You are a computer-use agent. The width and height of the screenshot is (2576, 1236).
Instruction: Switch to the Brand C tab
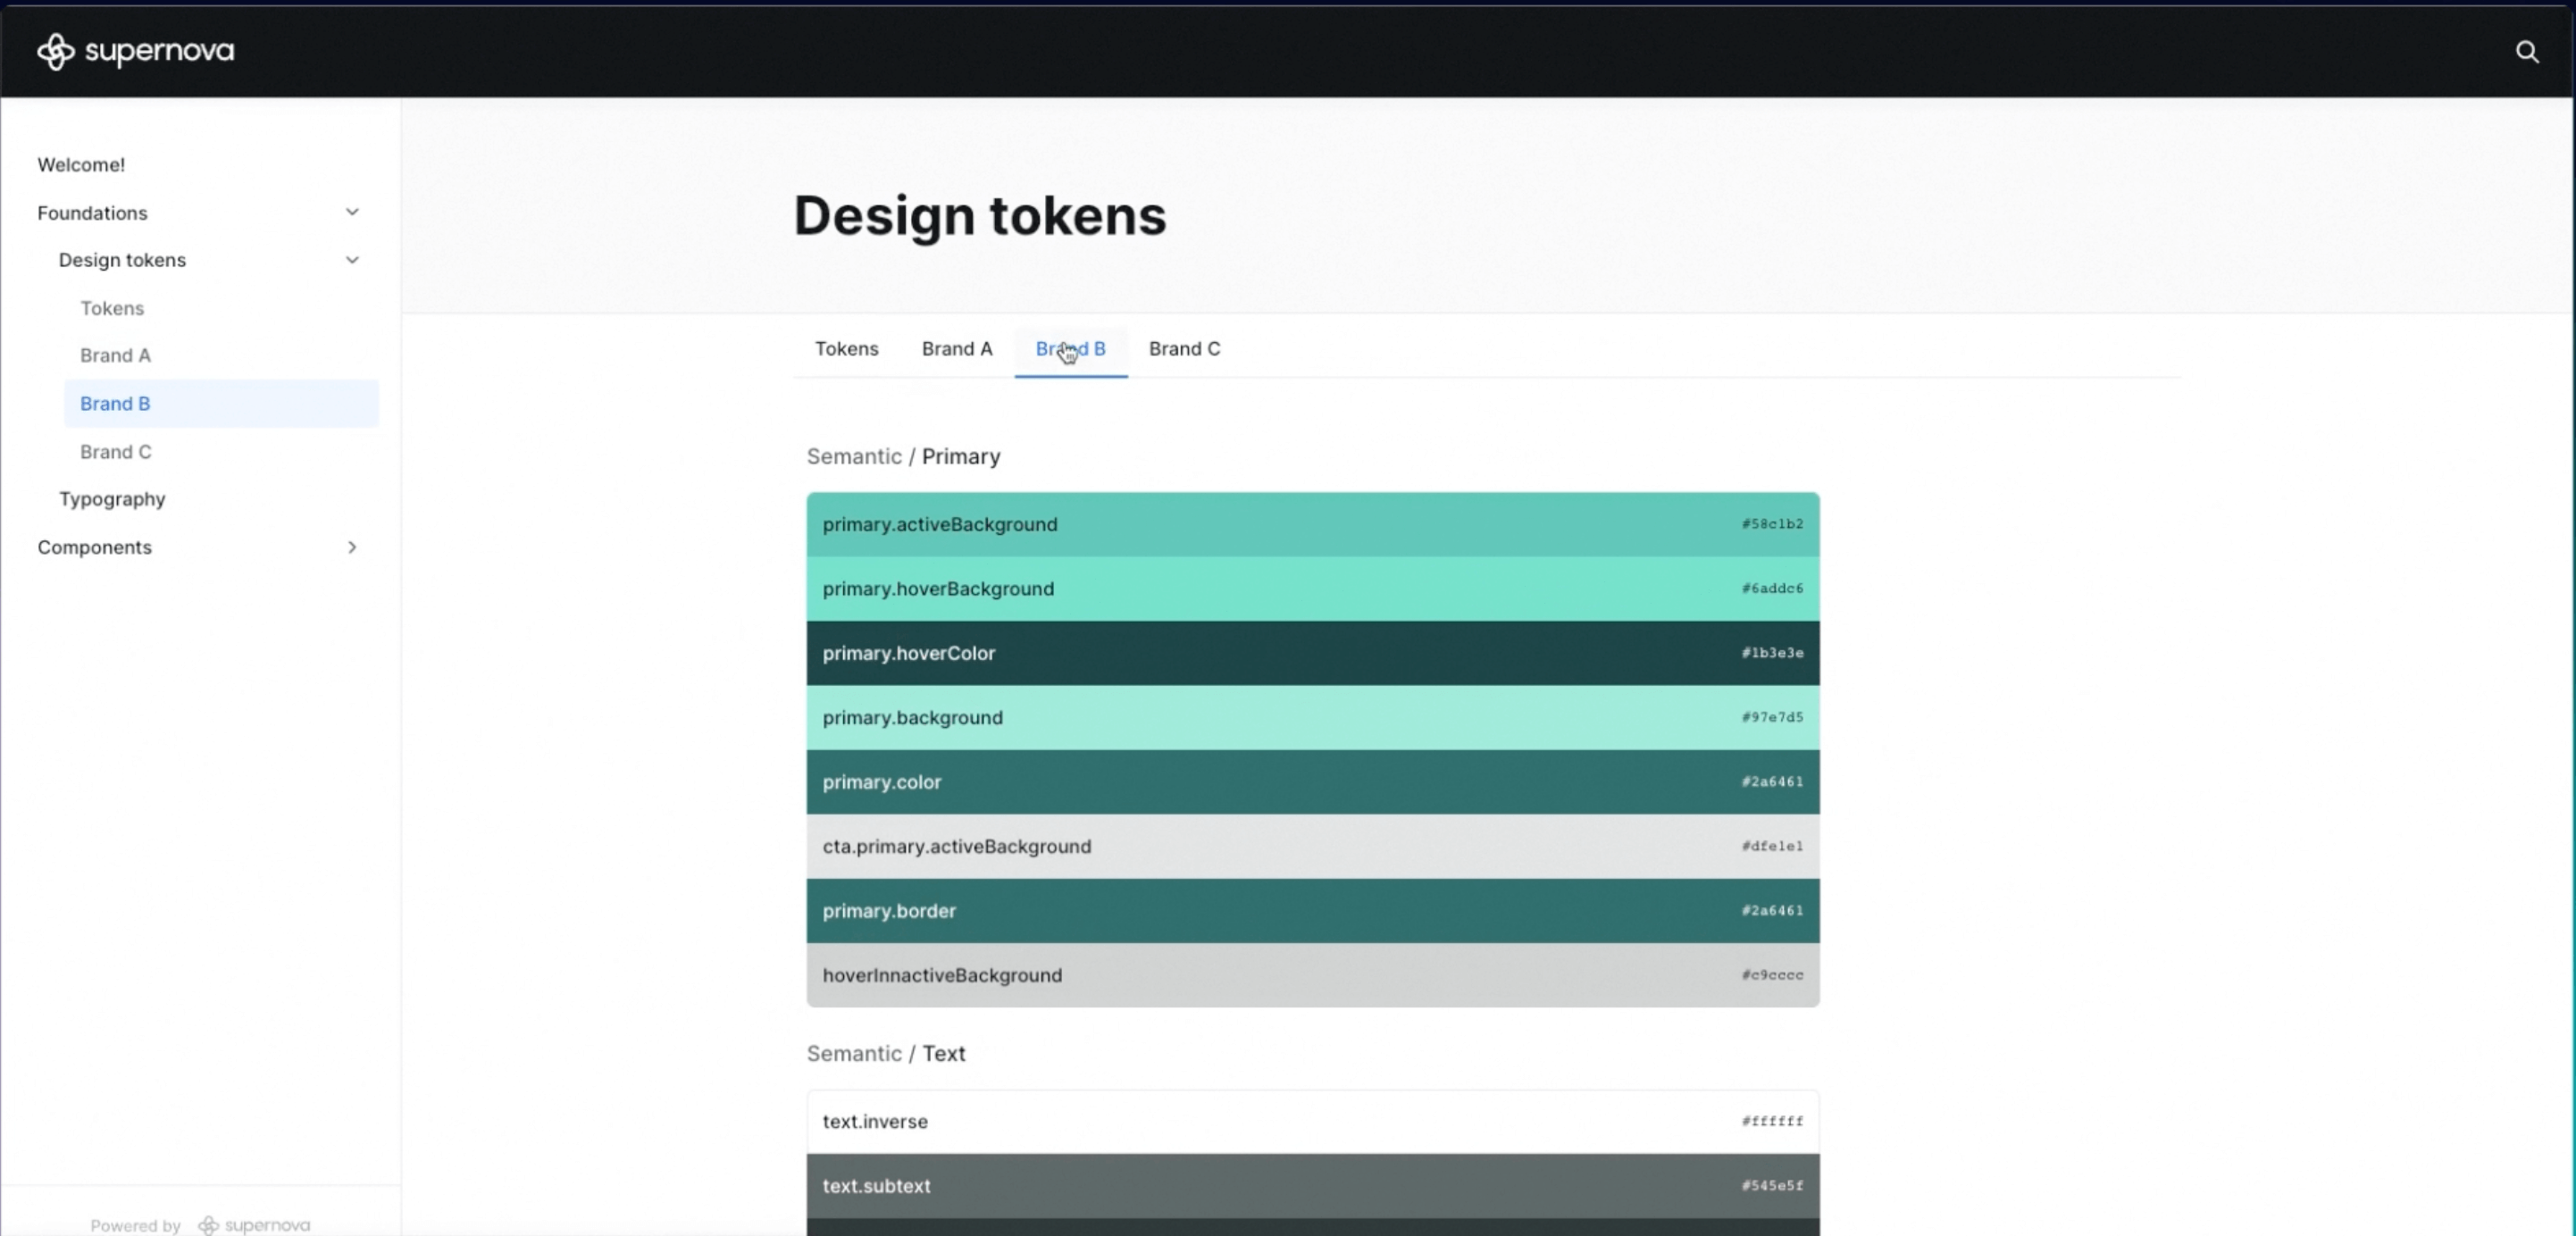(1184, 349)
